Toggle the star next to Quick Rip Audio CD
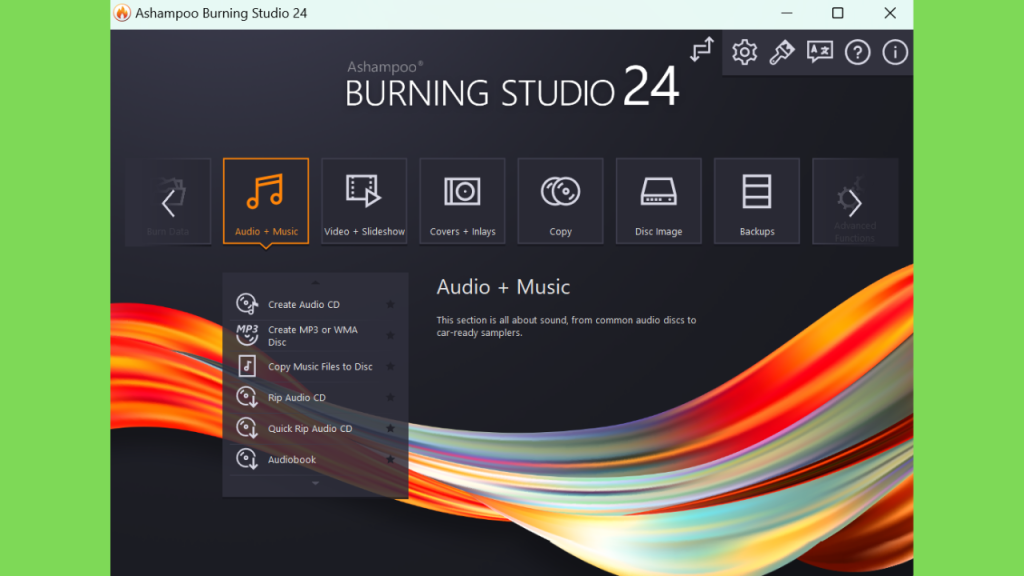The image size is (1024, 576). [391, 428]
